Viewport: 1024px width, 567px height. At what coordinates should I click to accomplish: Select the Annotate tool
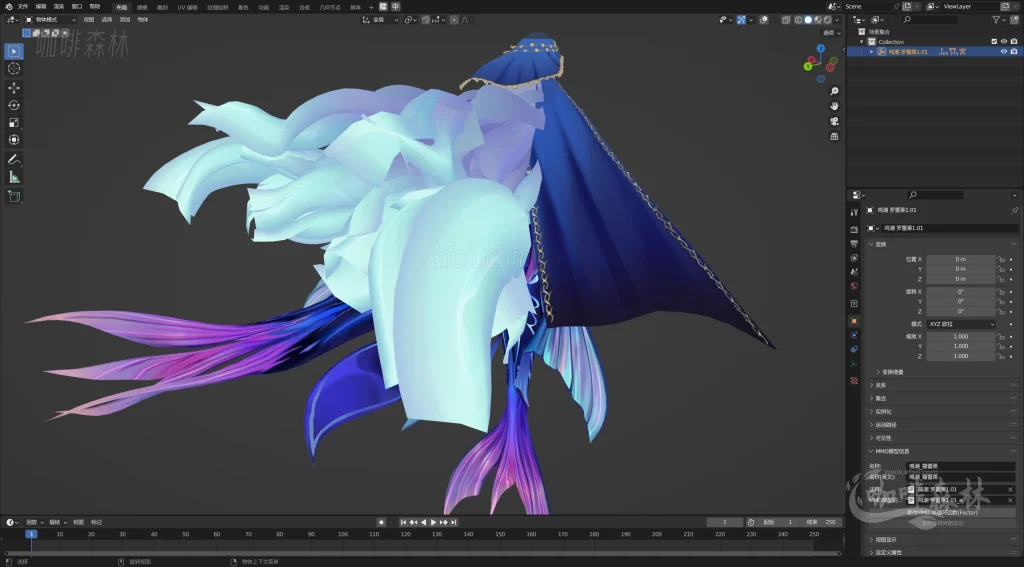(14, 159)
